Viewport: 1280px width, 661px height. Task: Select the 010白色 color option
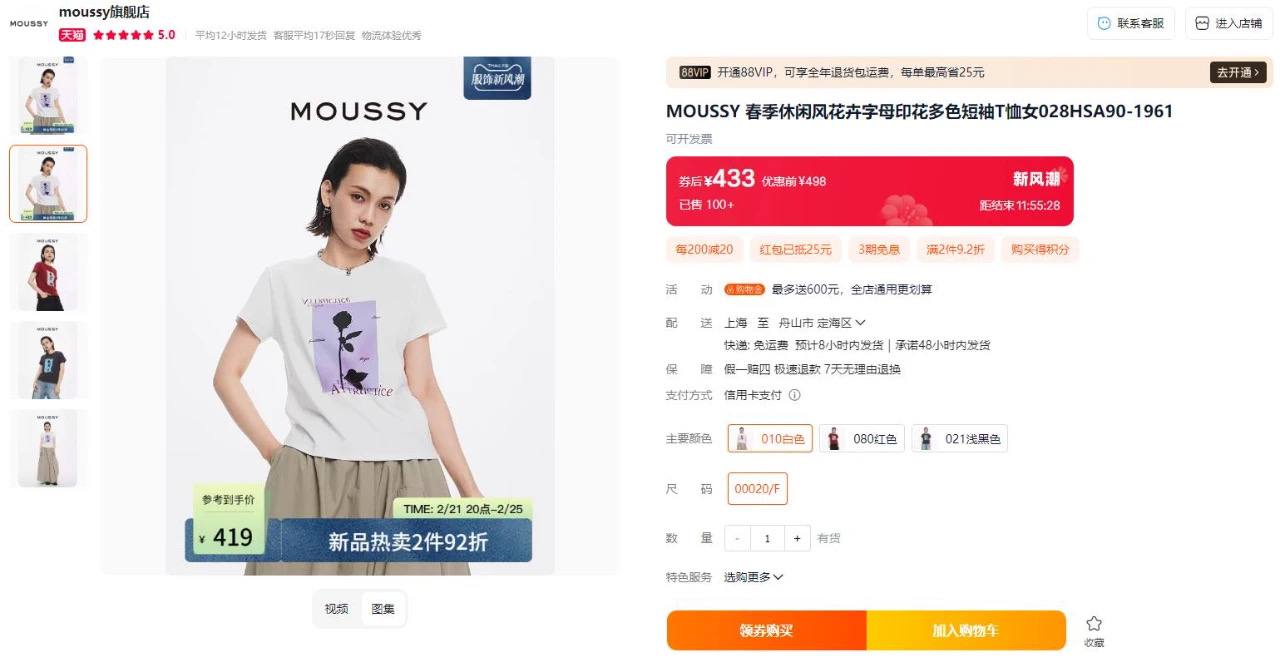point(770,439)
